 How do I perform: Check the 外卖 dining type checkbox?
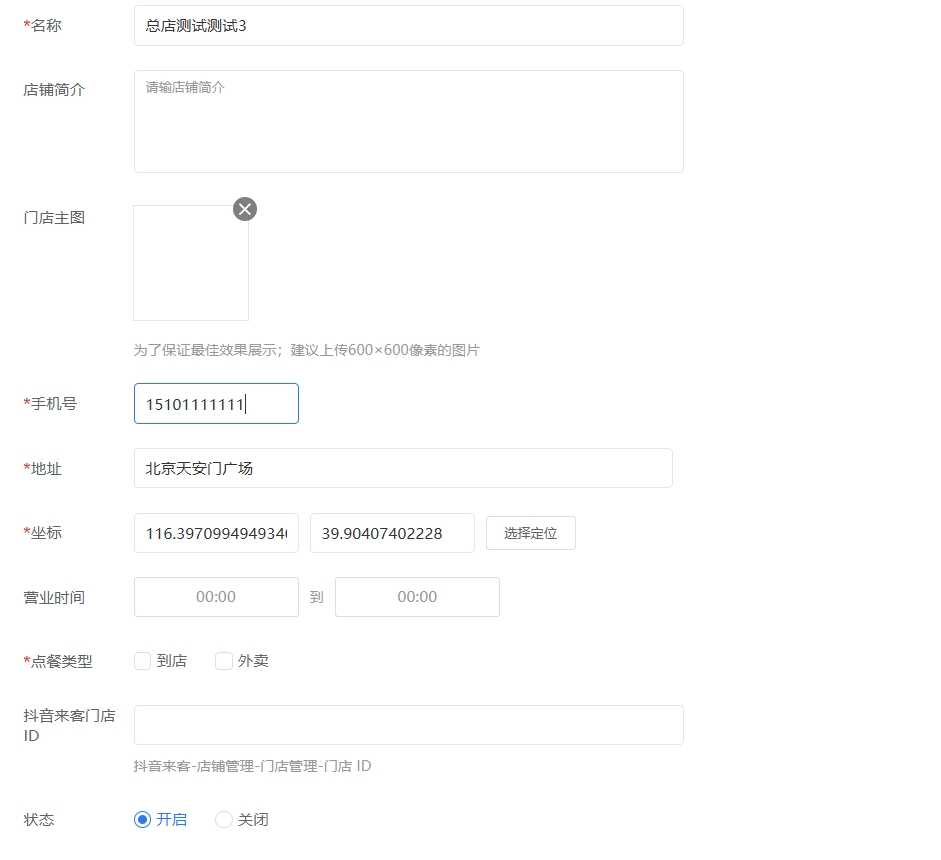pos(224,660)
